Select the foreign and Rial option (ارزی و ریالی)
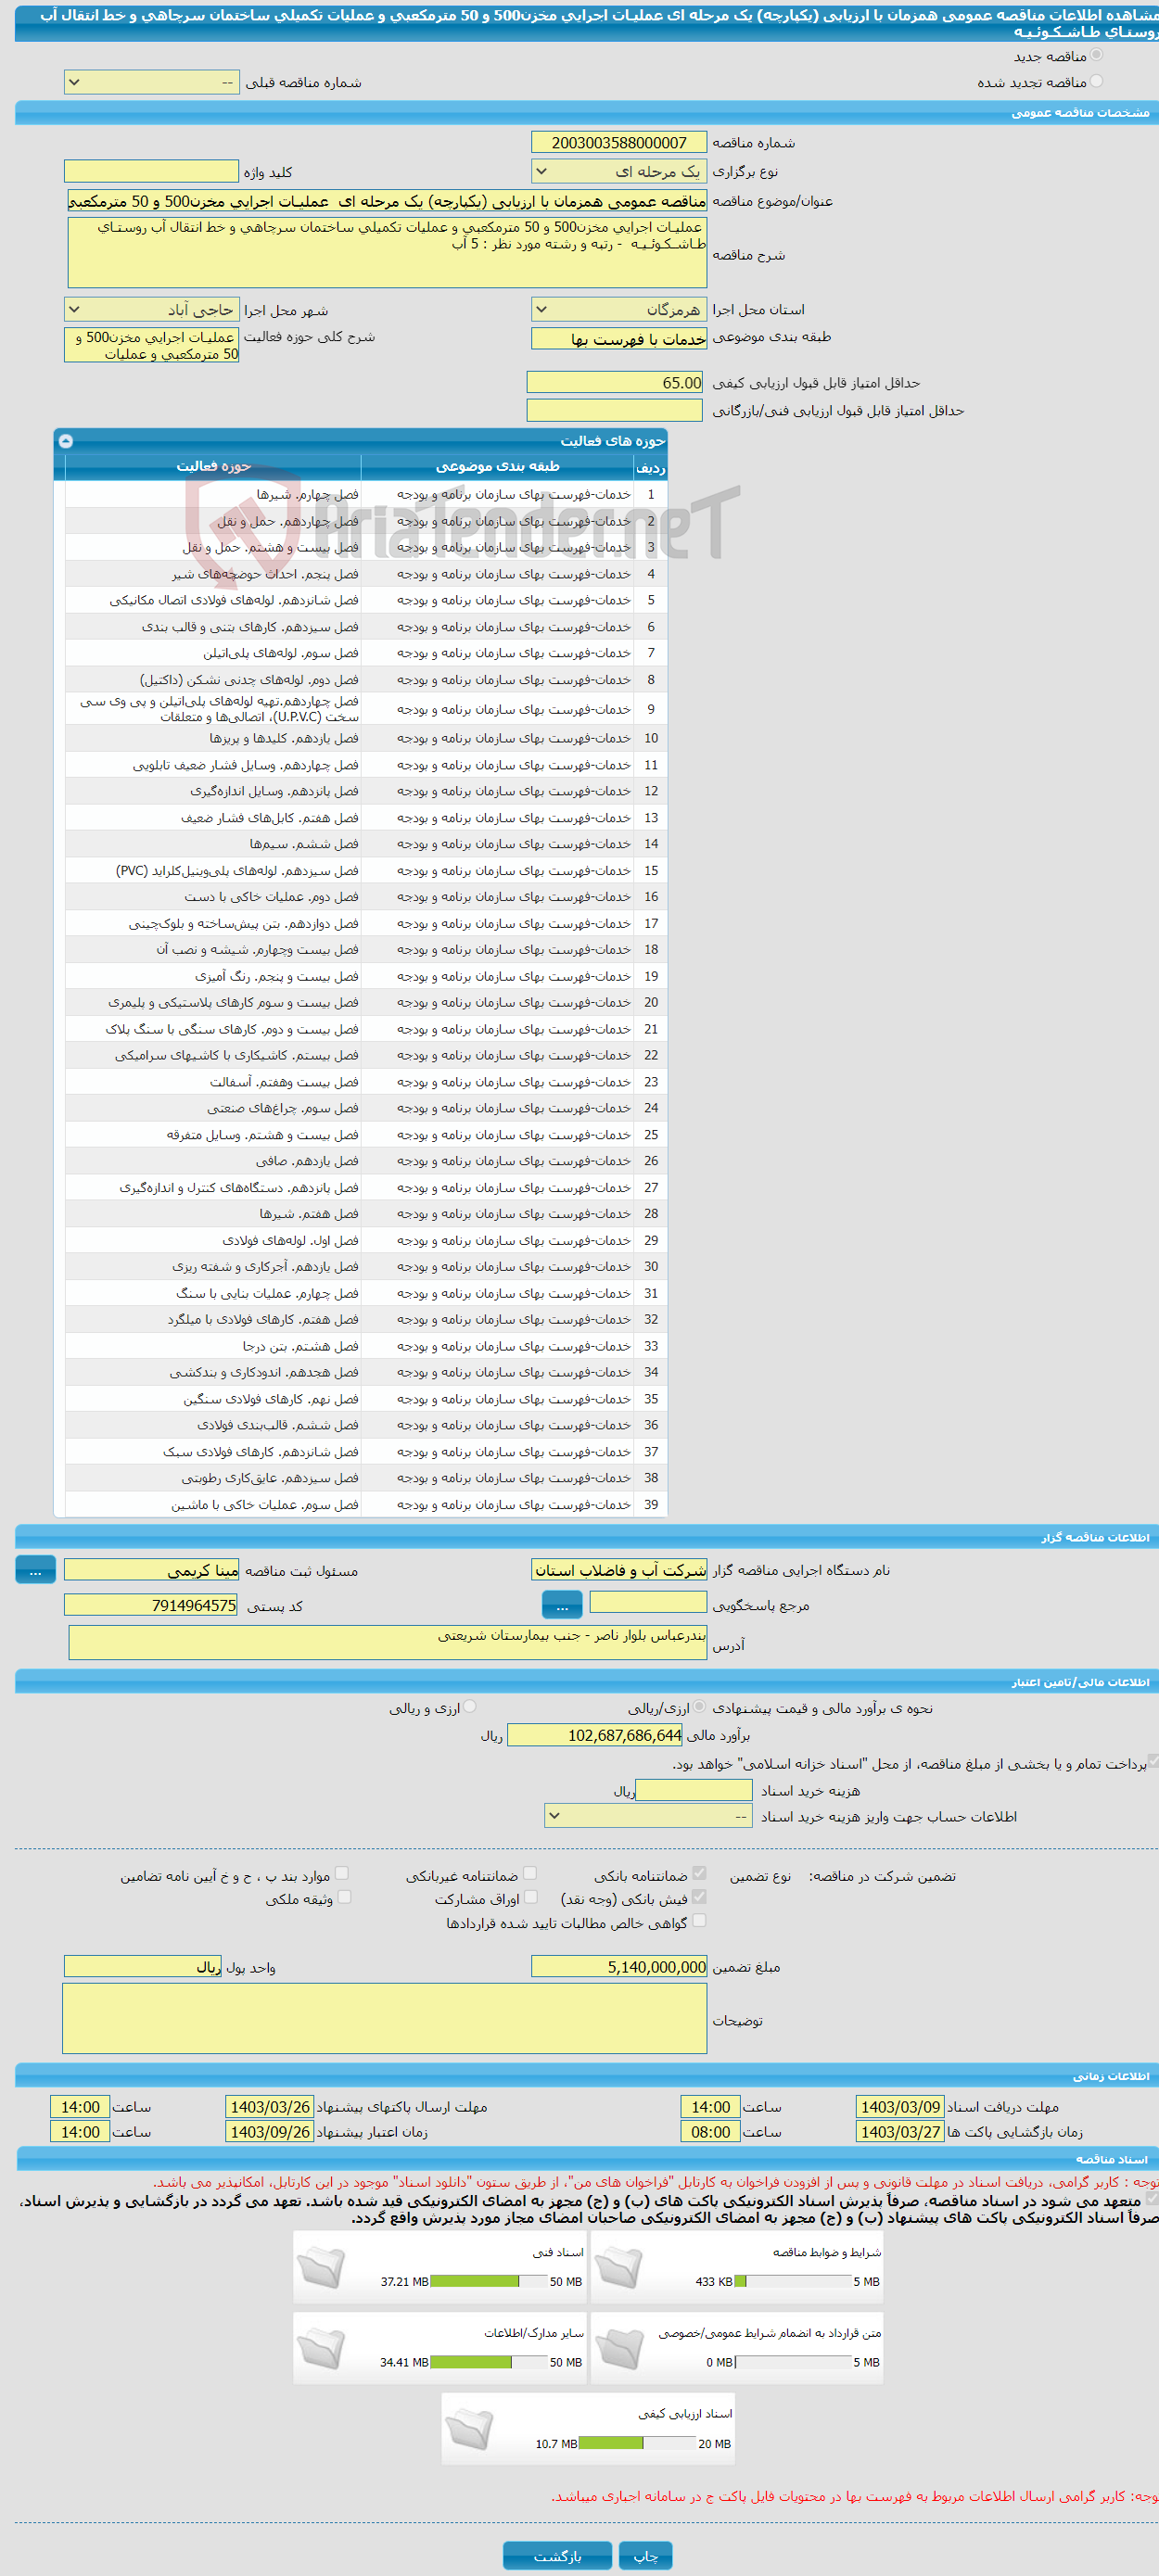The width and height of the screenshot is (1159, 2576). (x=470, y=1707)
